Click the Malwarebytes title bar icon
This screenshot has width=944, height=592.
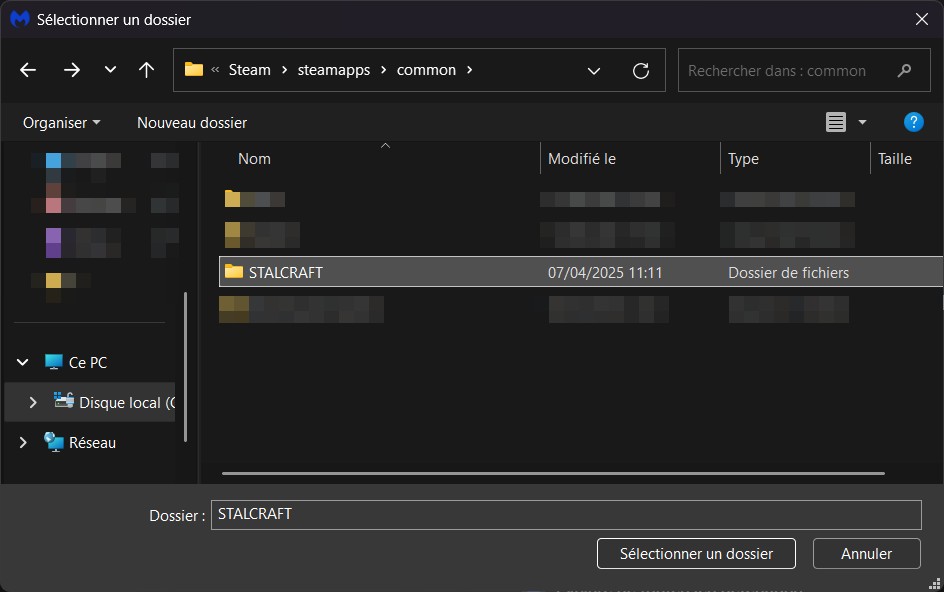19,19
